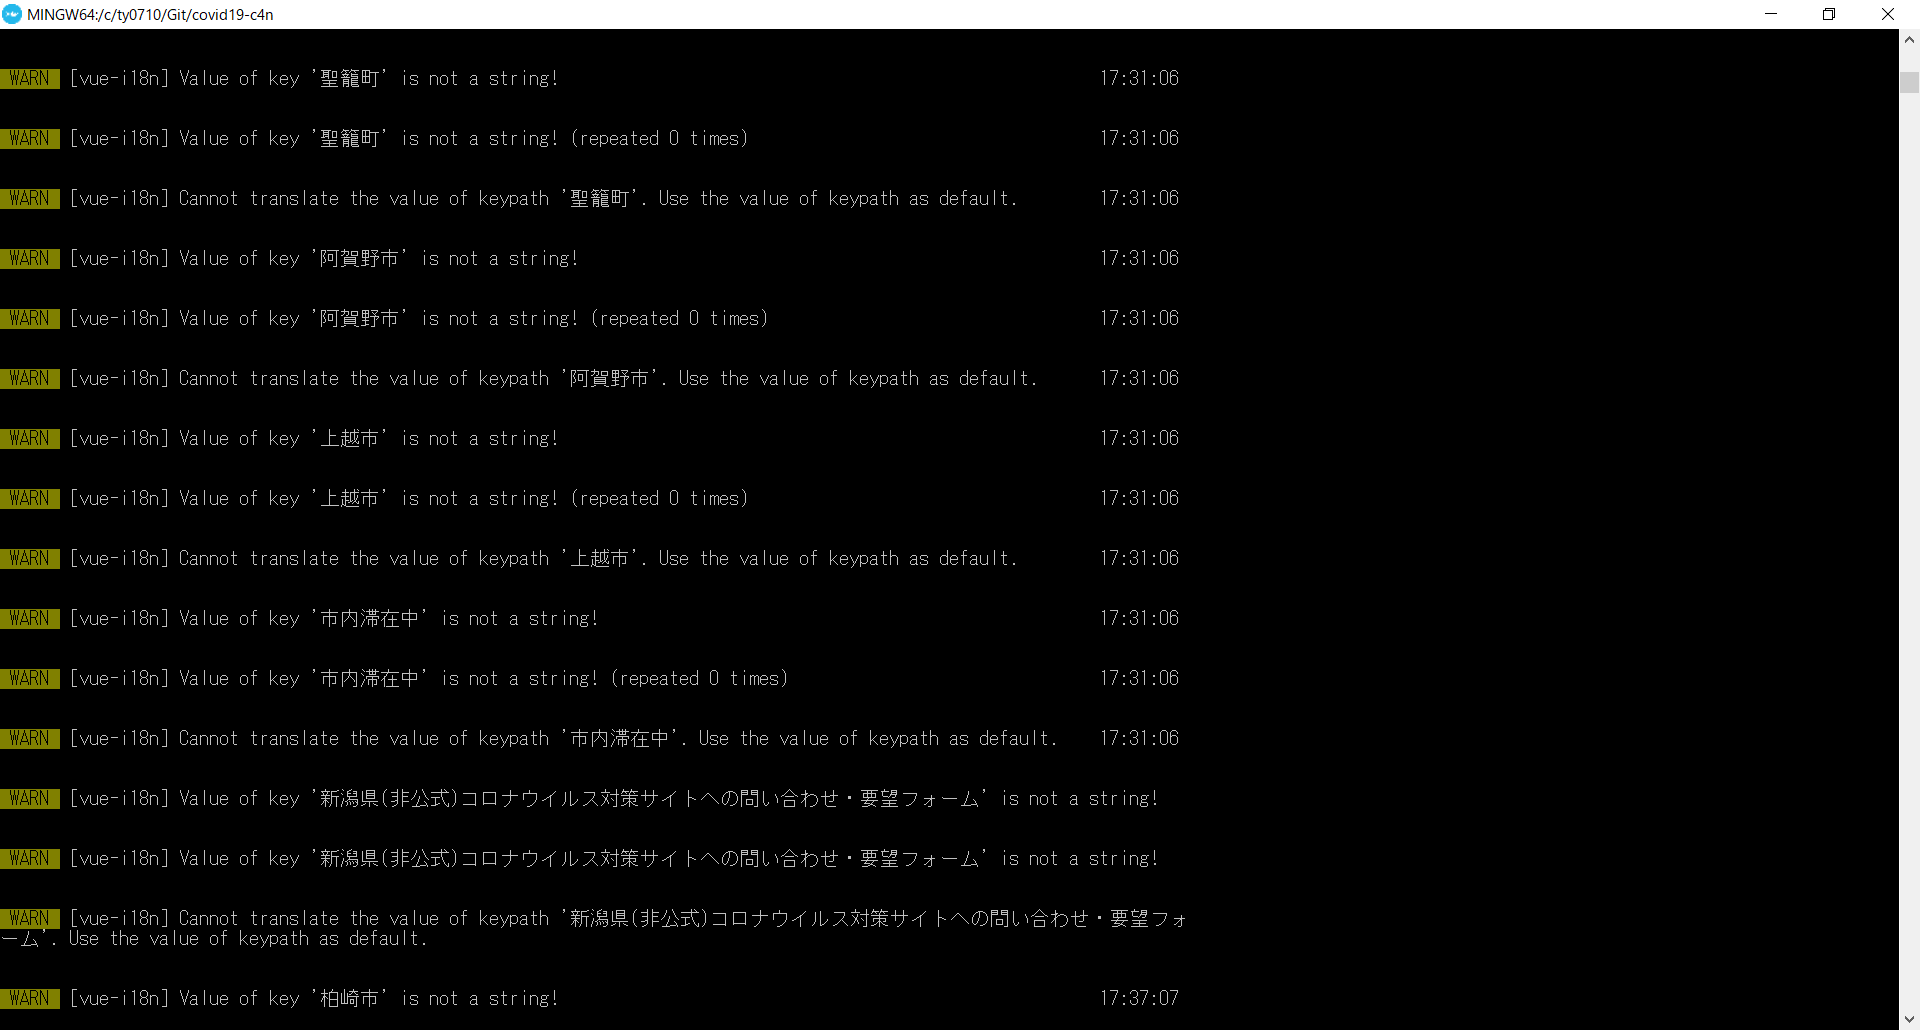
Task: Click 'Cannot translate' line for keypath '市内滞在中'
Action: point(563,738)
